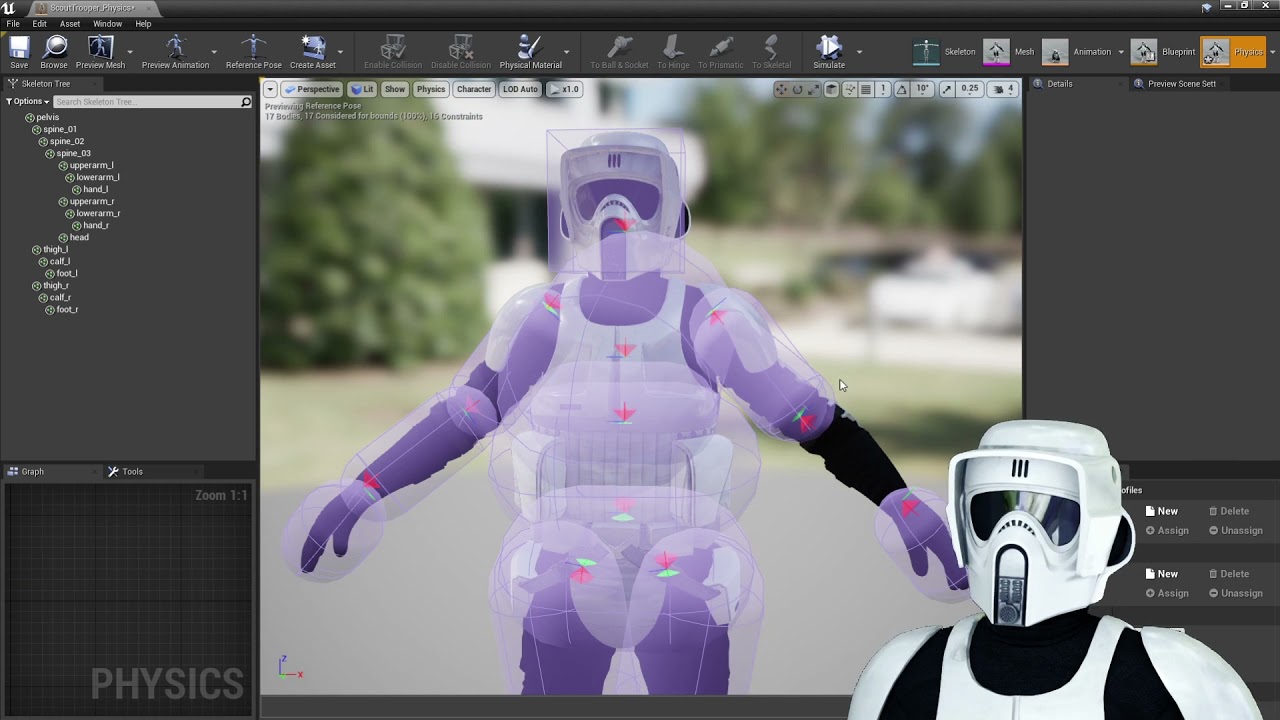The width and height of the screenshot is (1280, 720).
Task: Open the Edit menu
Action: click(x=40, y=24)
